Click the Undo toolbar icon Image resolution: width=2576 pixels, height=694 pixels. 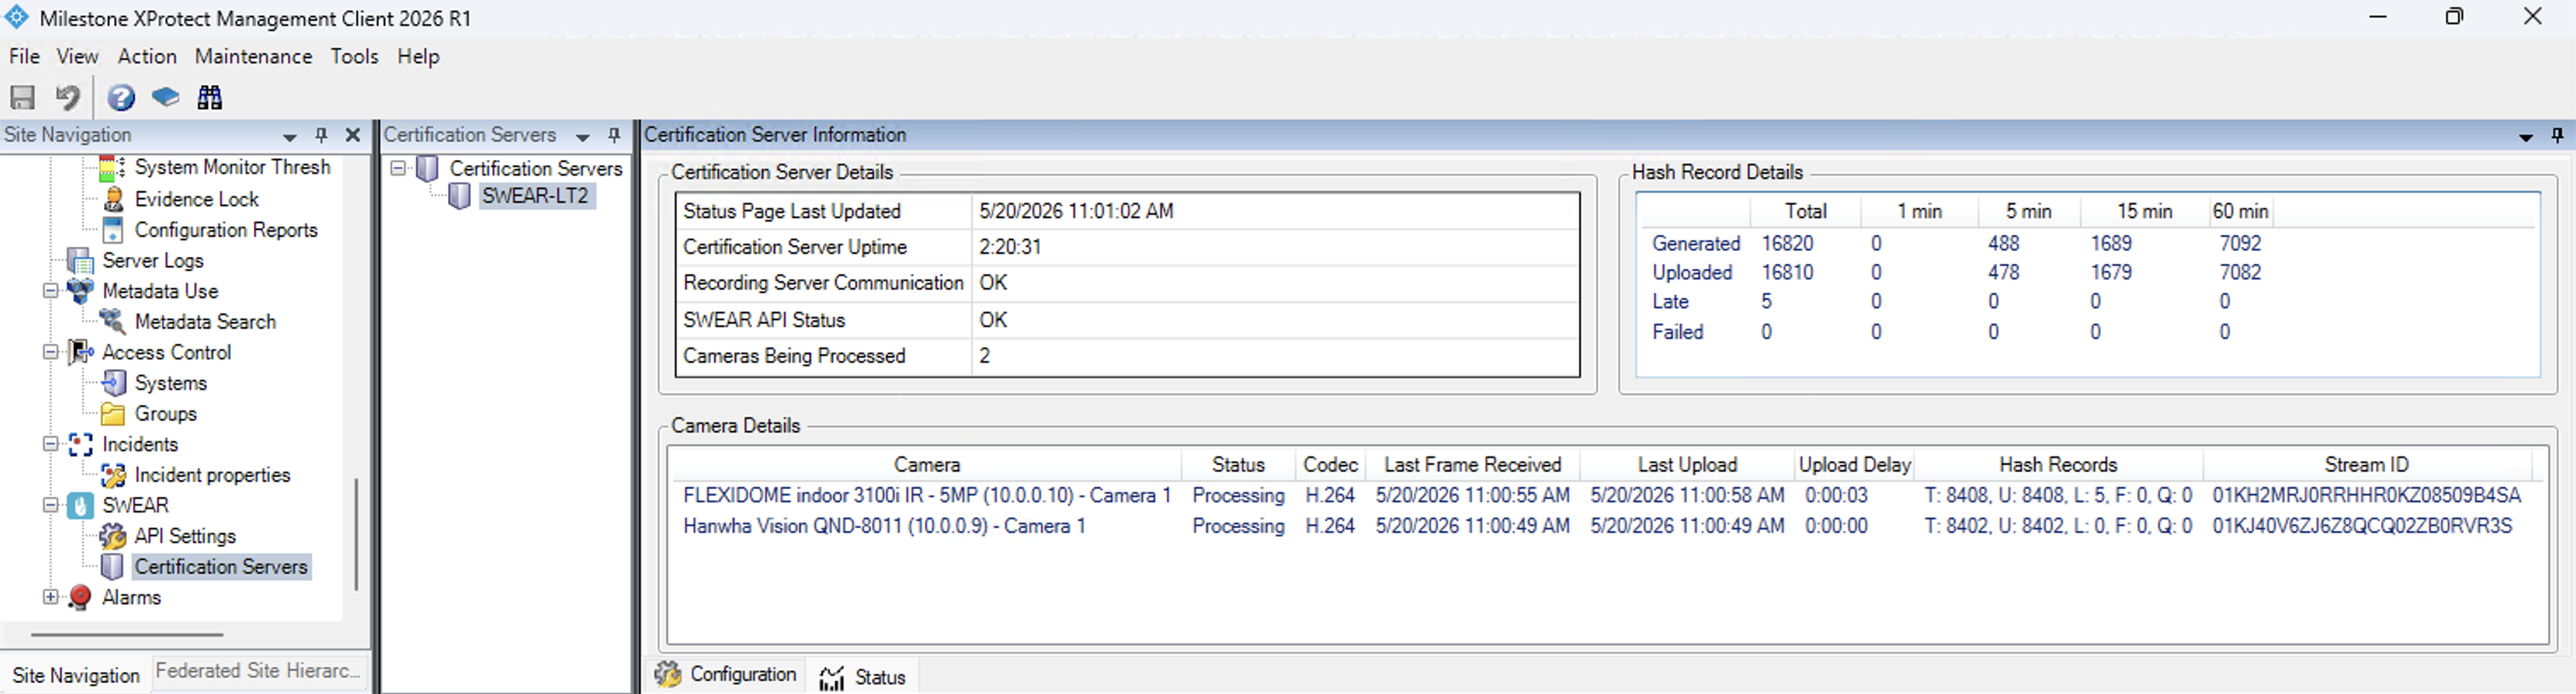click(67, 97)
